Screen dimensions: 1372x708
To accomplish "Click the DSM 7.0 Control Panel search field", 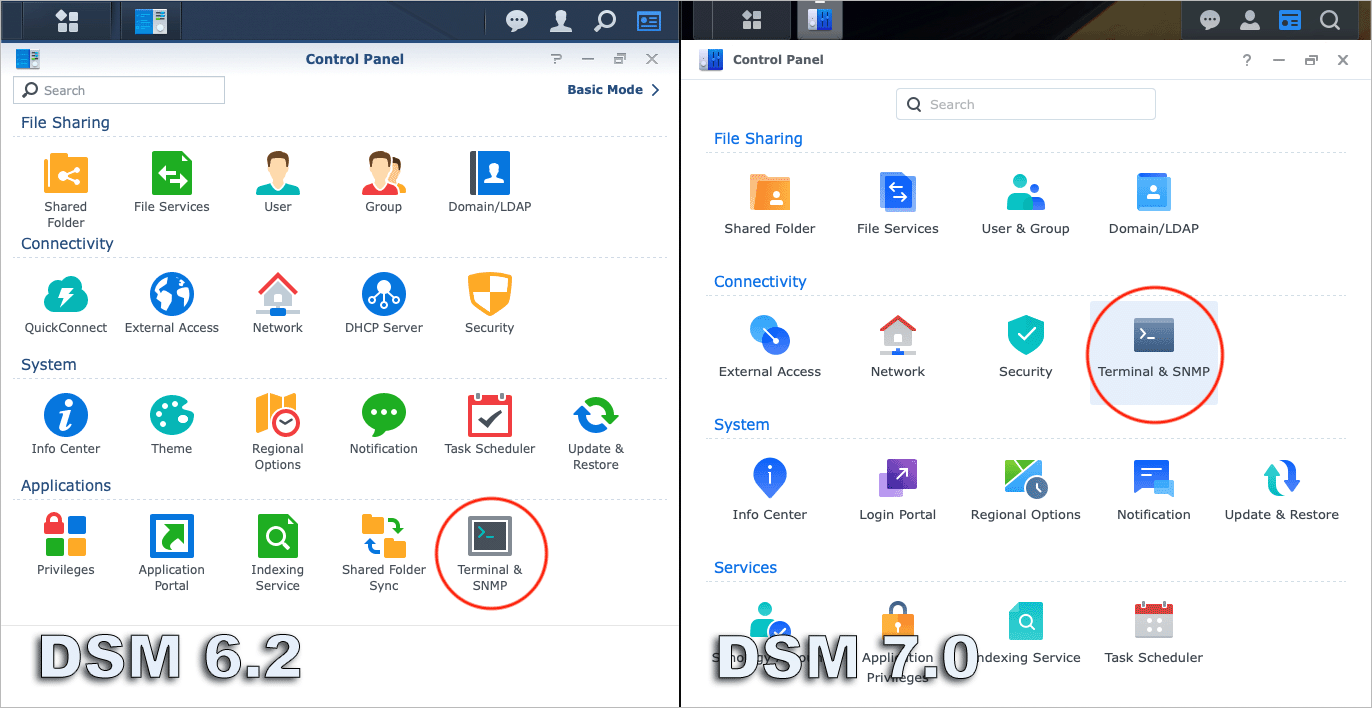I will tap(1026, 104).
